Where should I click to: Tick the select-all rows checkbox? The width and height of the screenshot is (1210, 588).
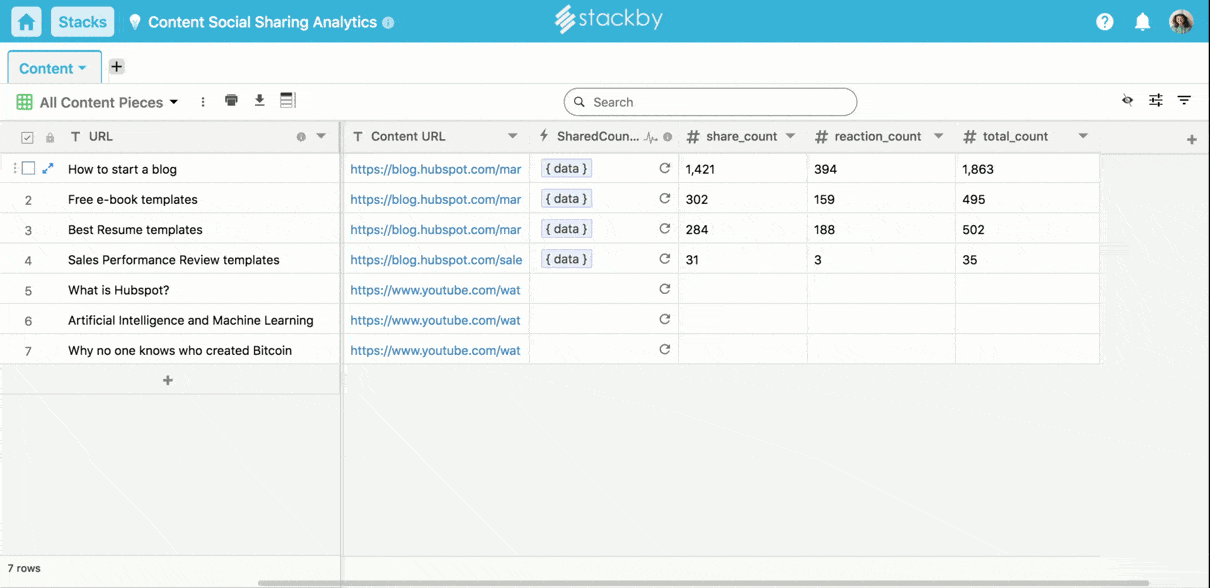click(x=27, y=137)
